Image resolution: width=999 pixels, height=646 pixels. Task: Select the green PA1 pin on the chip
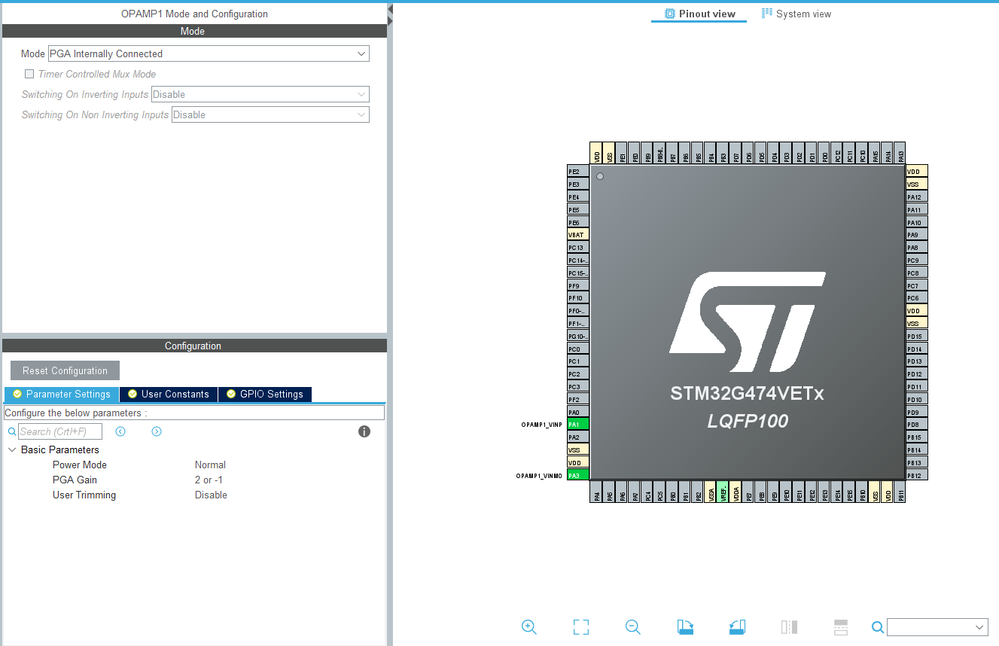tap(578, 425)
